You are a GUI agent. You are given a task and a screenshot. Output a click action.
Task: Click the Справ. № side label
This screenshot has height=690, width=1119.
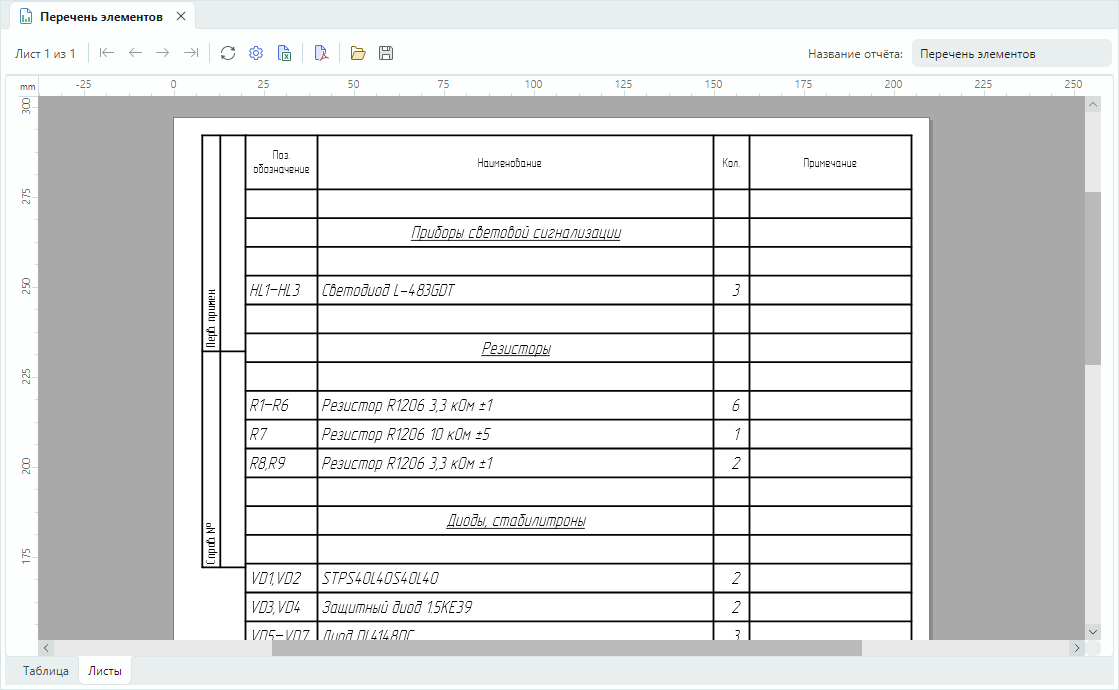coord(211,544)
